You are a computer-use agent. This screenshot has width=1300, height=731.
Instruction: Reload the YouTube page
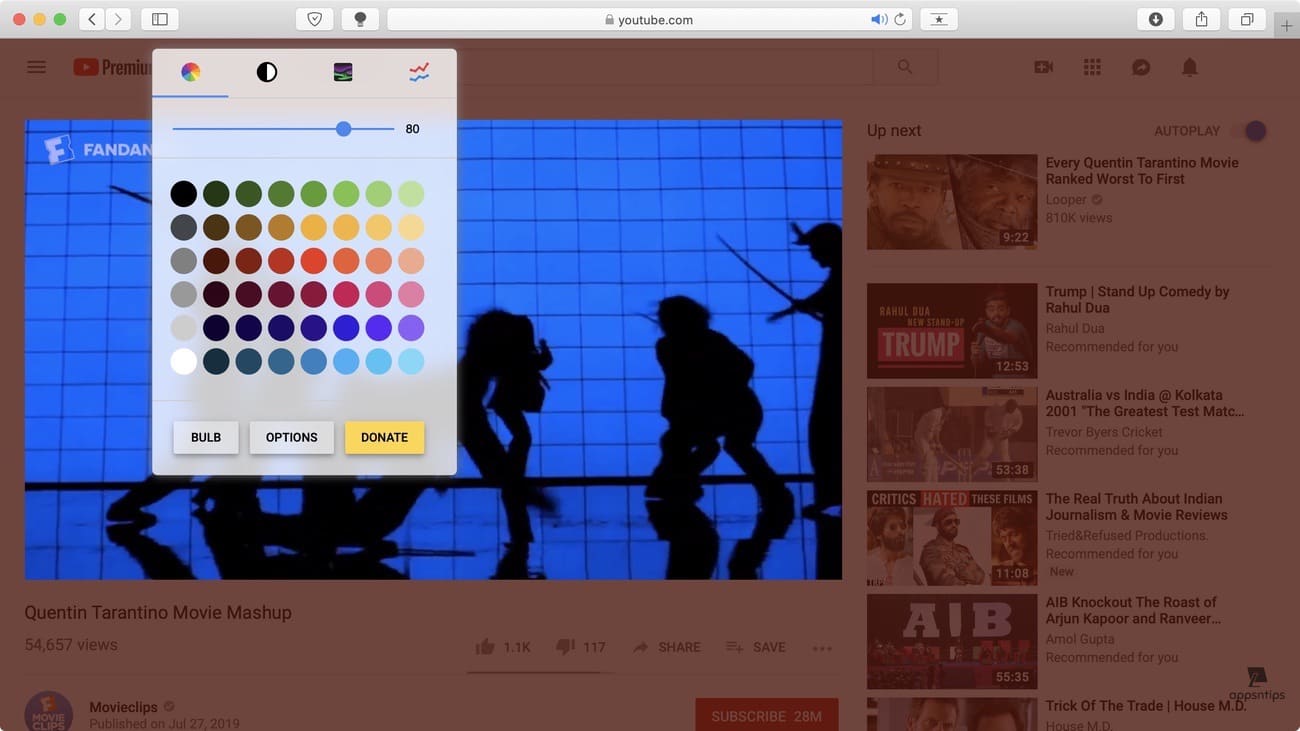(x=900, y=19)
